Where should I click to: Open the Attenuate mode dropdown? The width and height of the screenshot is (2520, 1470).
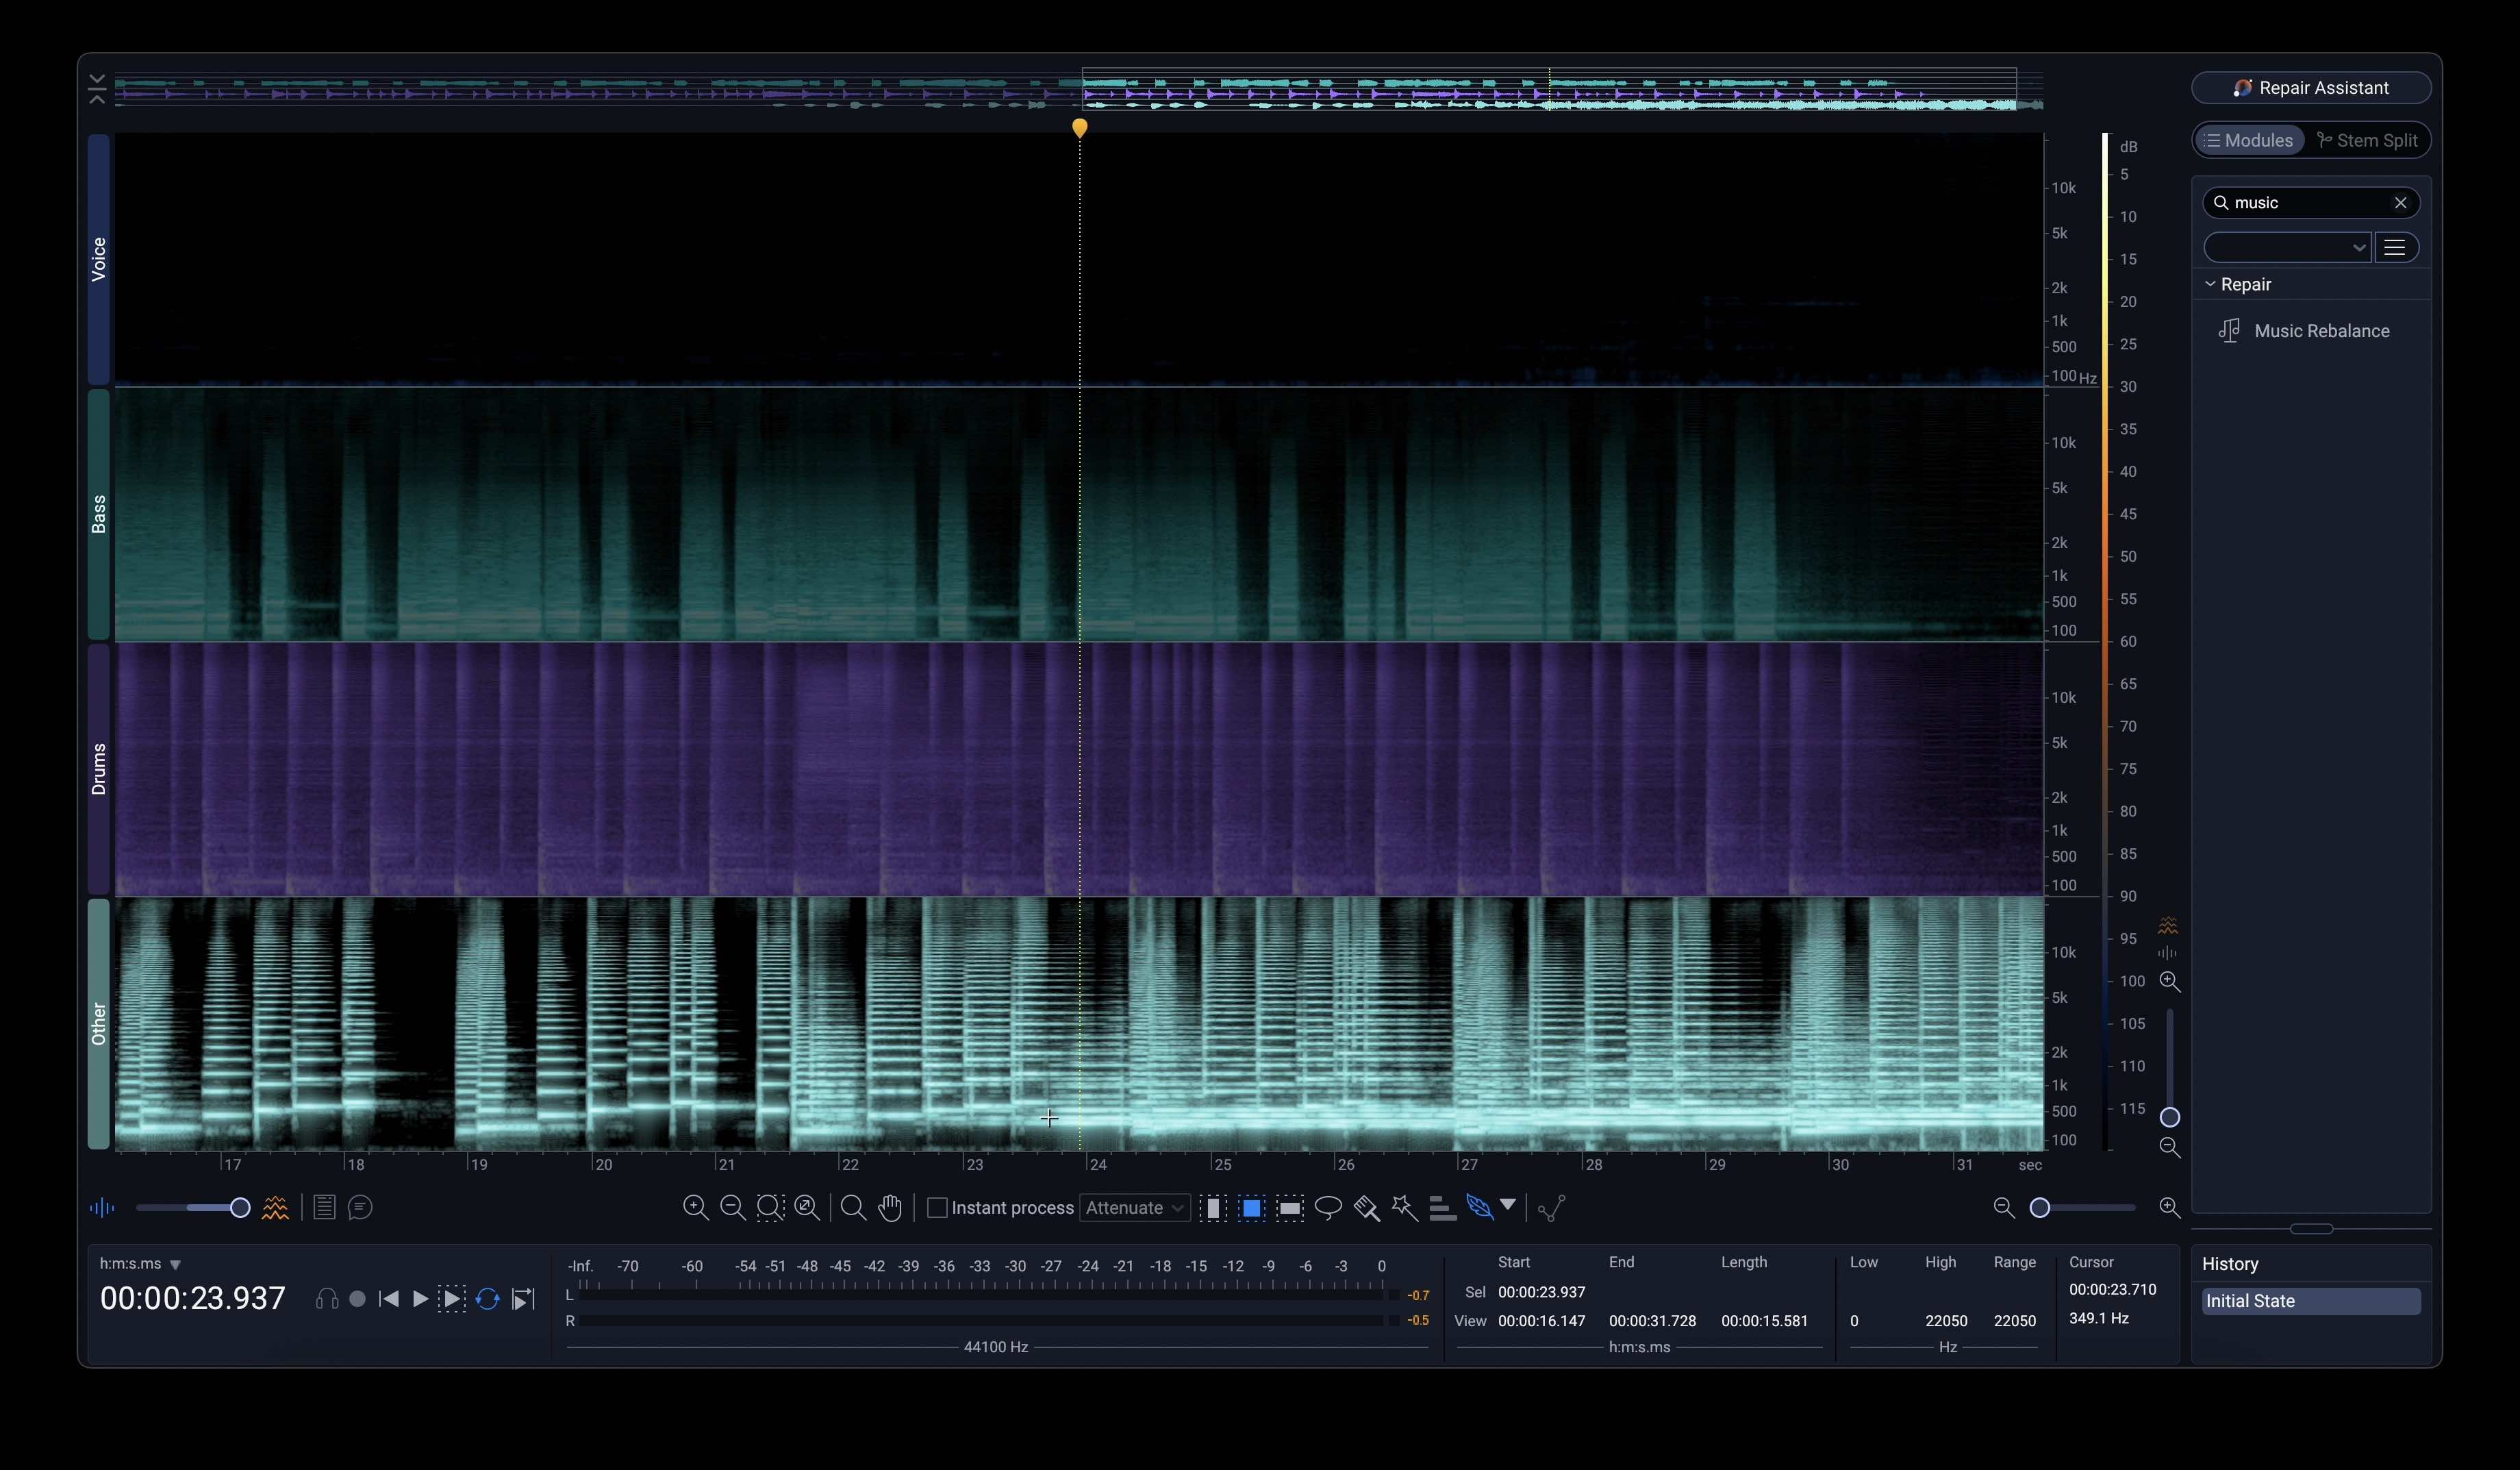1134,1208
